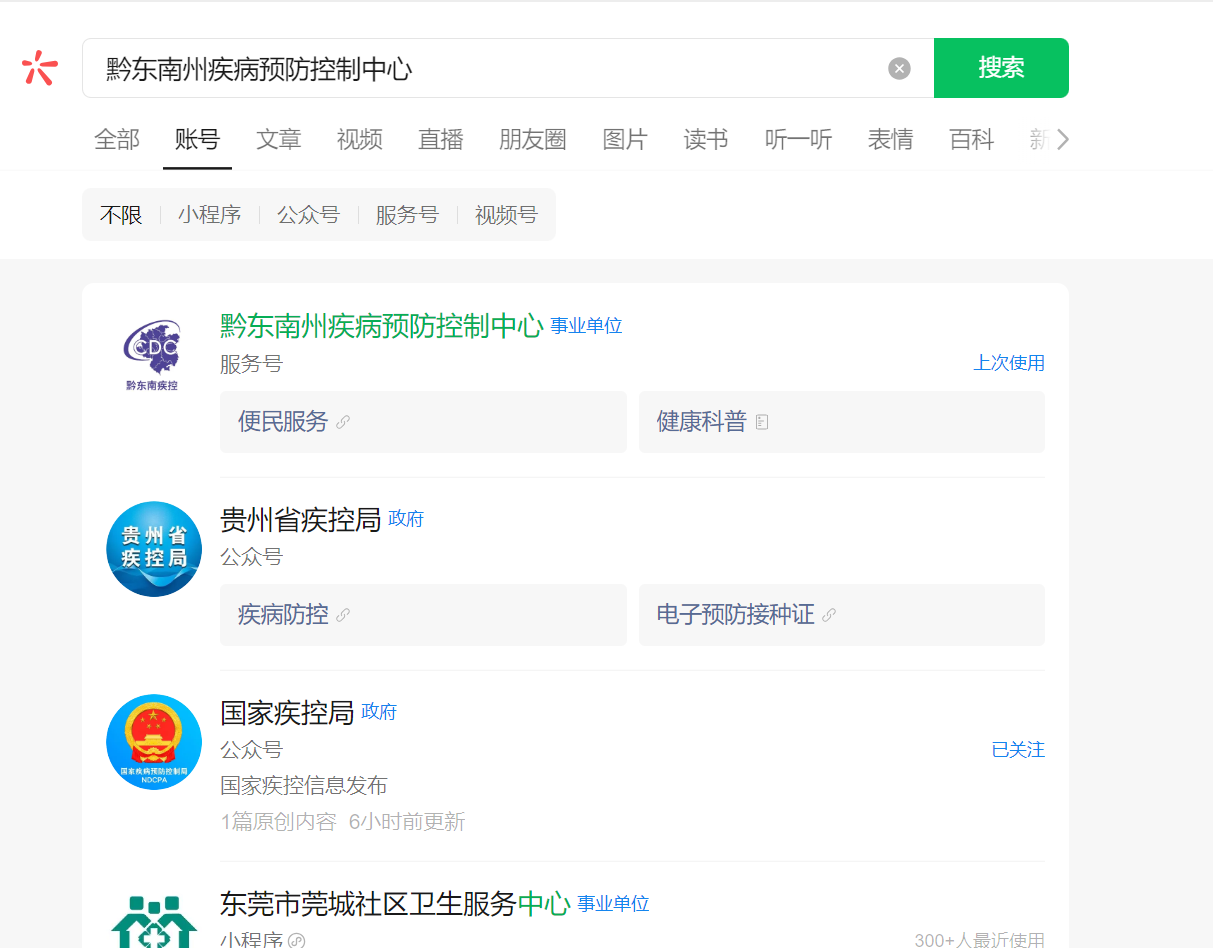This screenshot has height=948, width=1213.
Task: Click the 事业单位 tag beside 黔东南州疾病预防控制中心
Action: point(586,326)
